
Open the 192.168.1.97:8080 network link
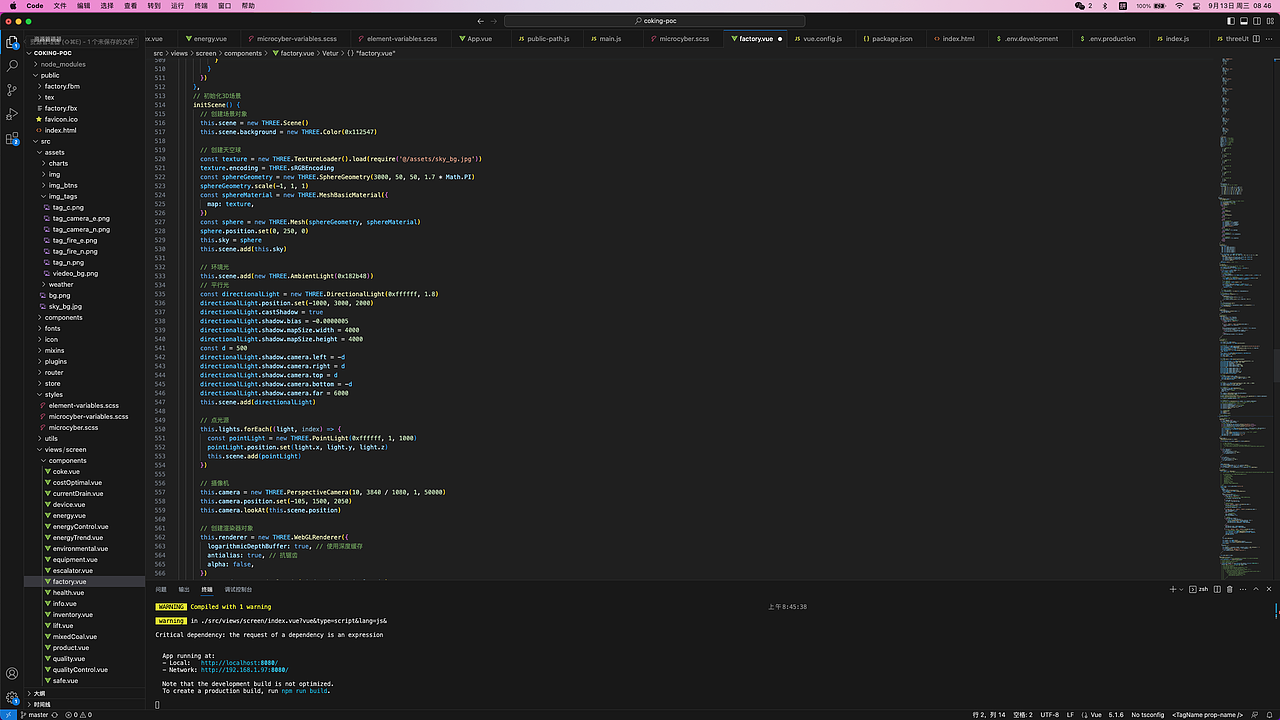[244, 669]
